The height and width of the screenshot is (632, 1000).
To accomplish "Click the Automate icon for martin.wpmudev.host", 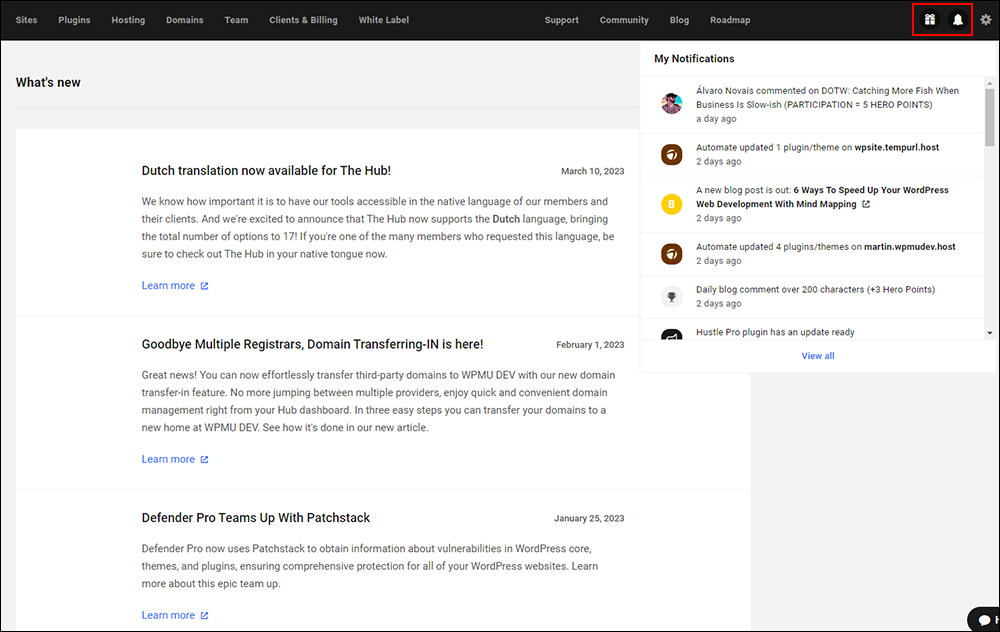I will point(672,254).
